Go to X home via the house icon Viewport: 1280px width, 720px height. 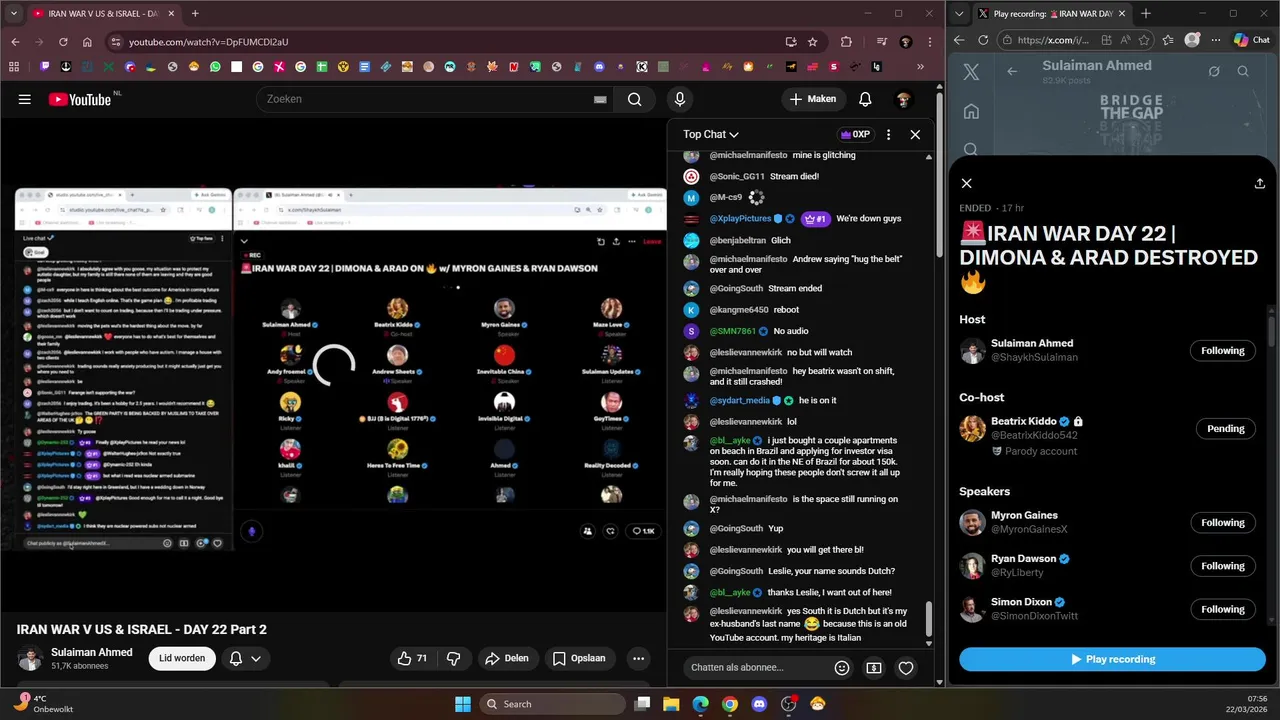[x=971, y=112]
